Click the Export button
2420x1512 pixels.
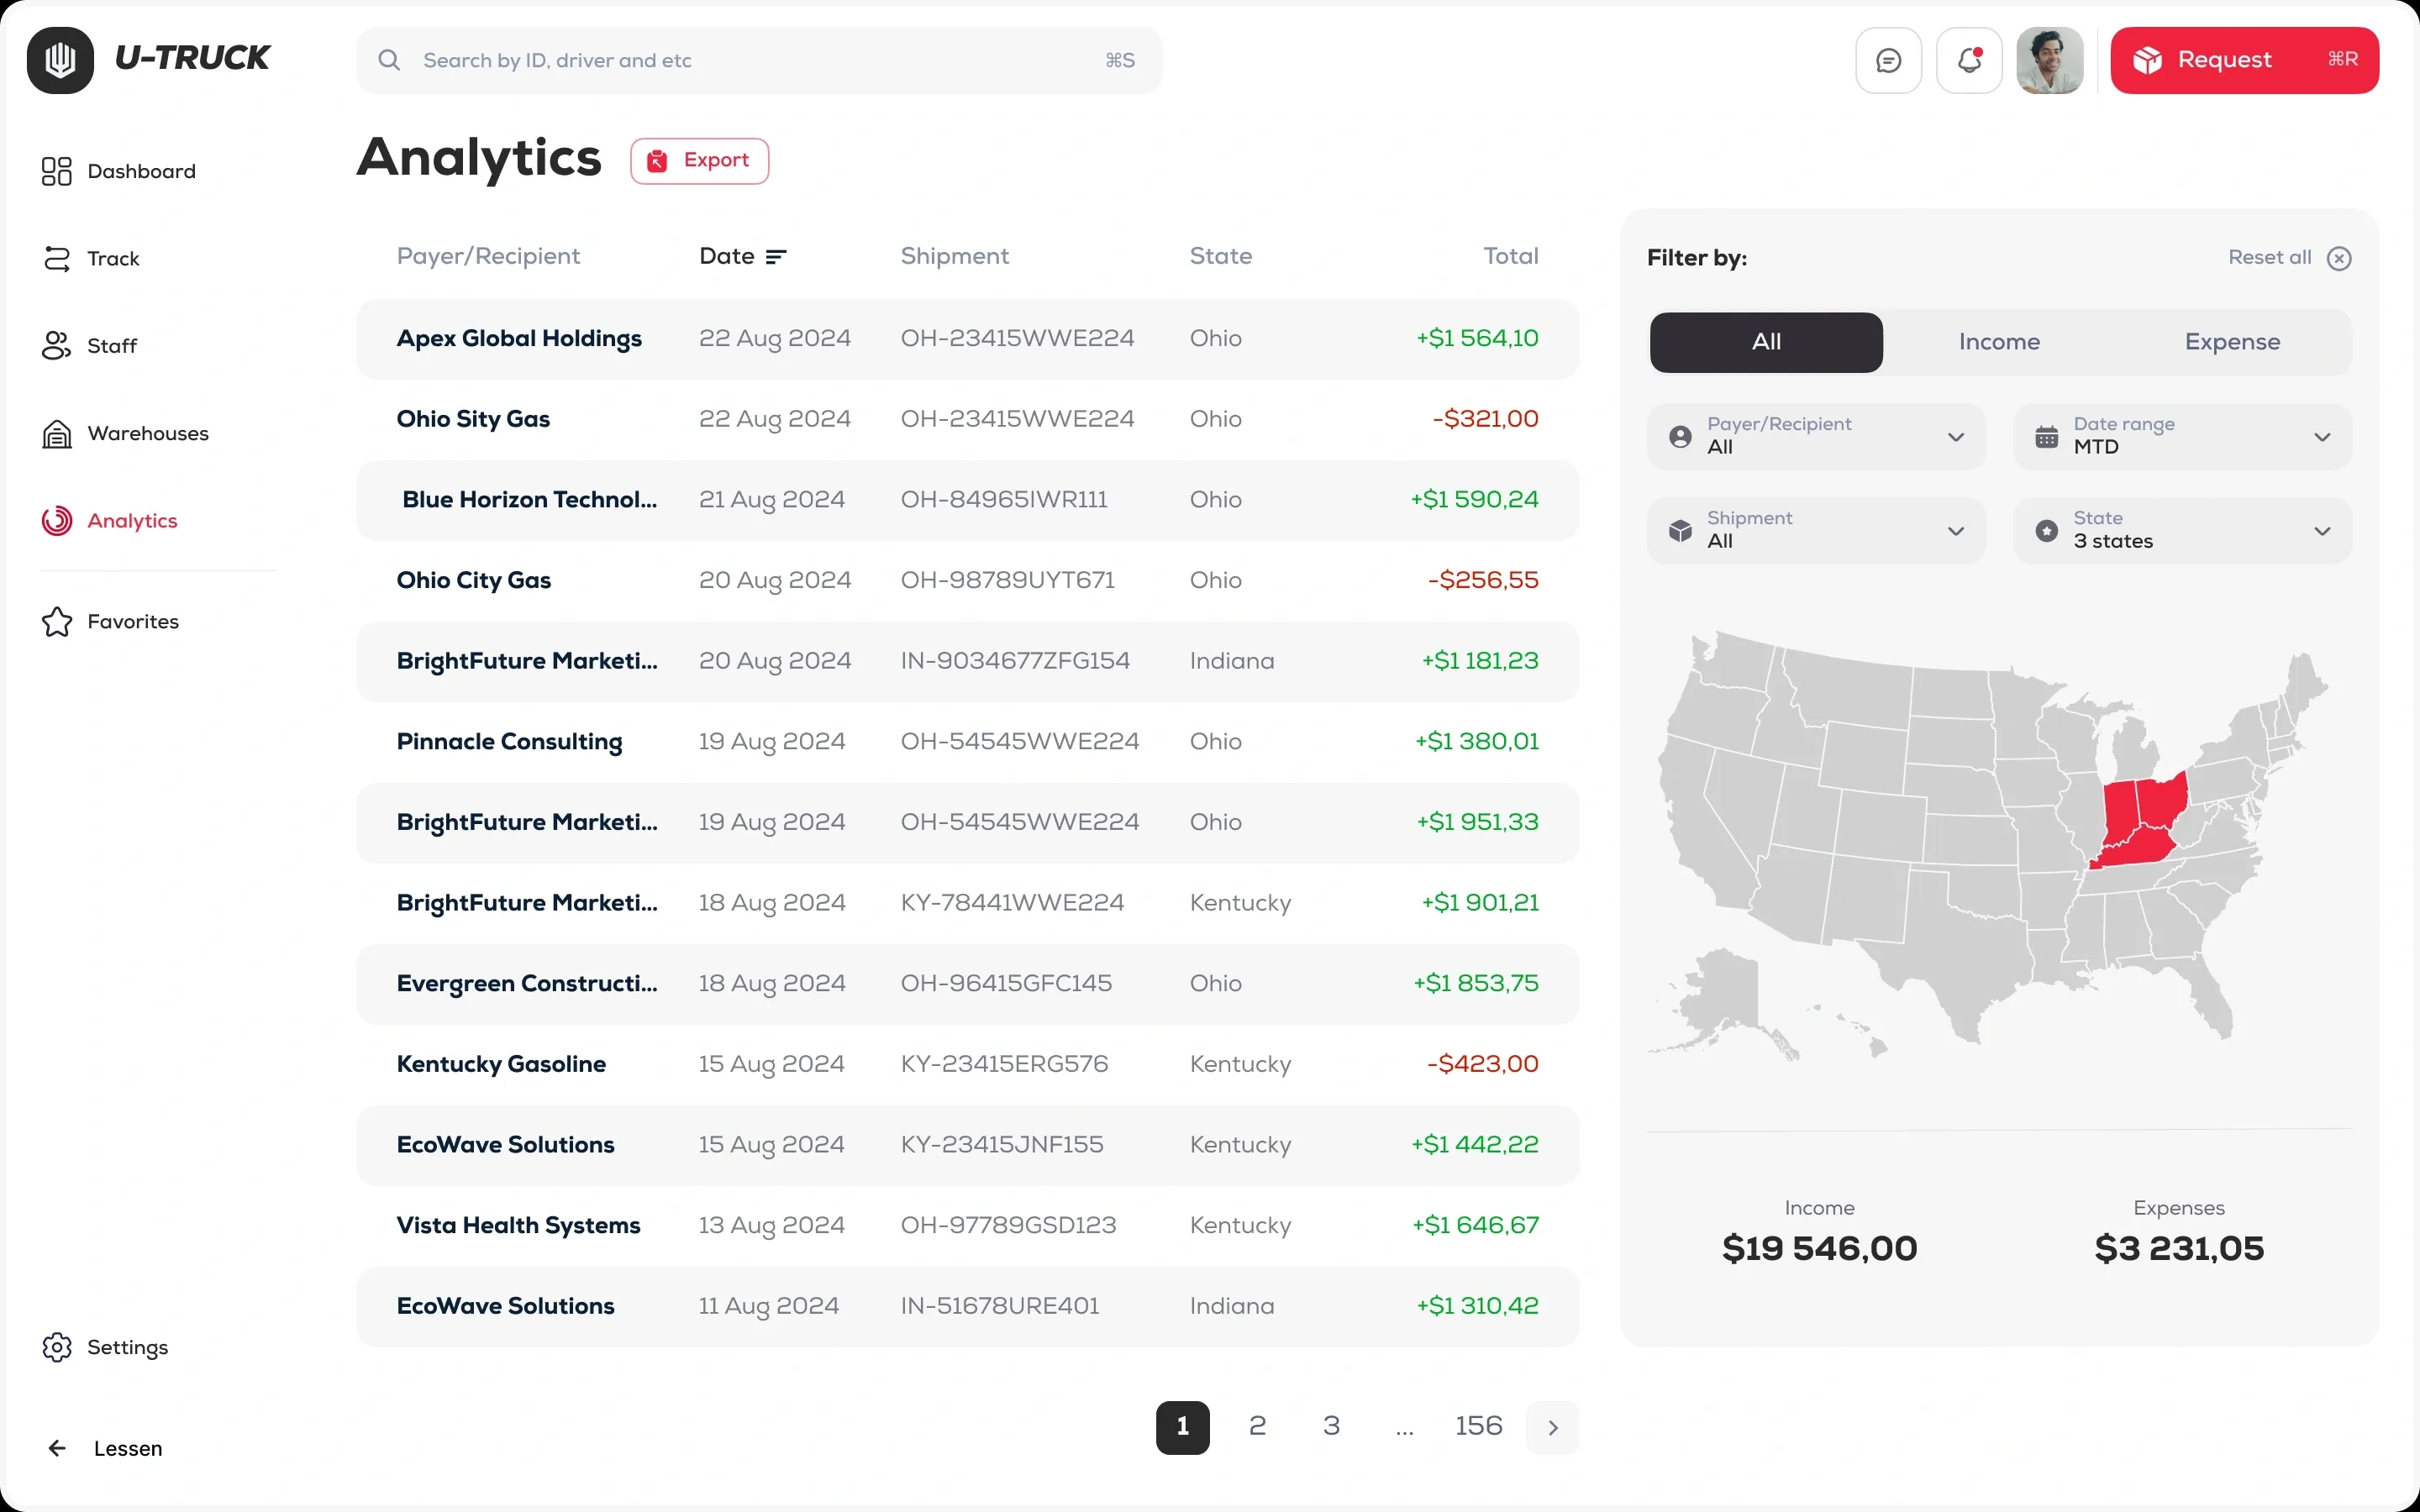pyautogui.click(x=699, y=160)
